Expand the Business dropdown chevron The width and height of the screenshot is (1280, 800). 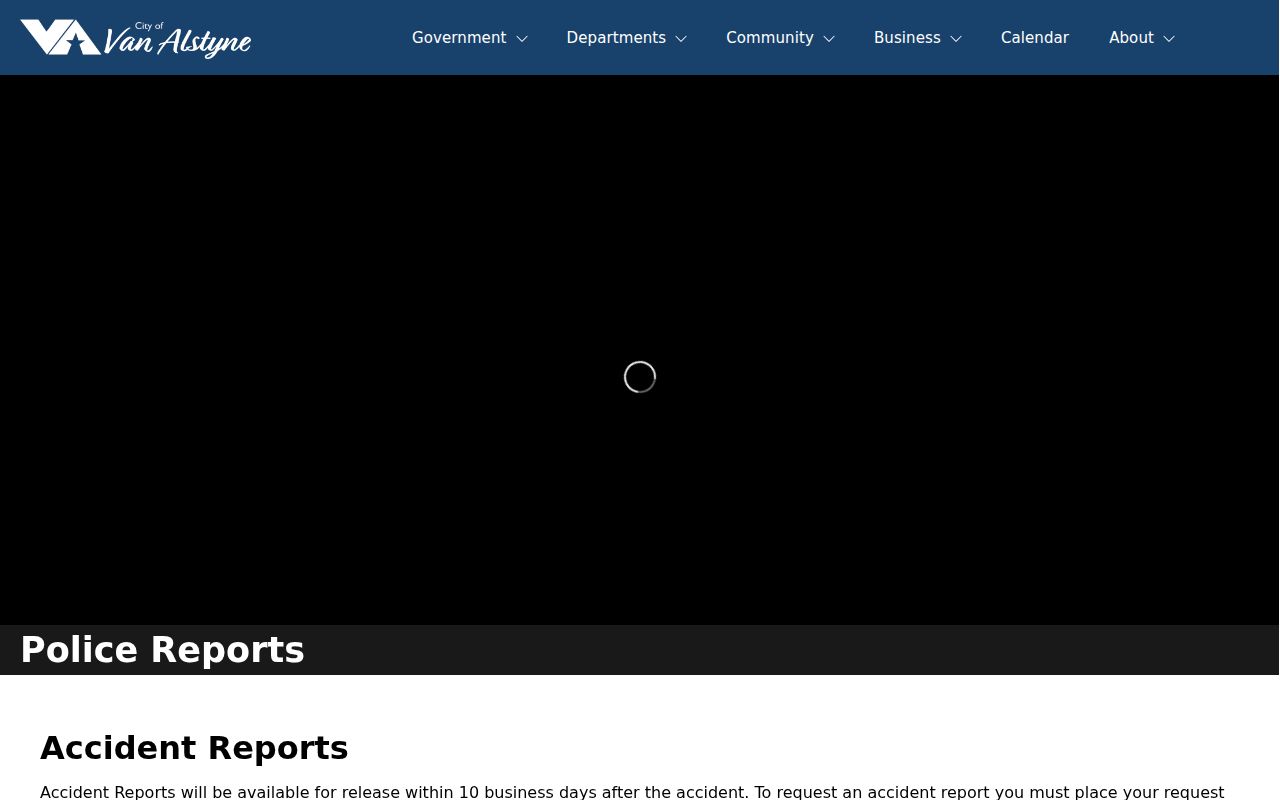click(956, 39)
